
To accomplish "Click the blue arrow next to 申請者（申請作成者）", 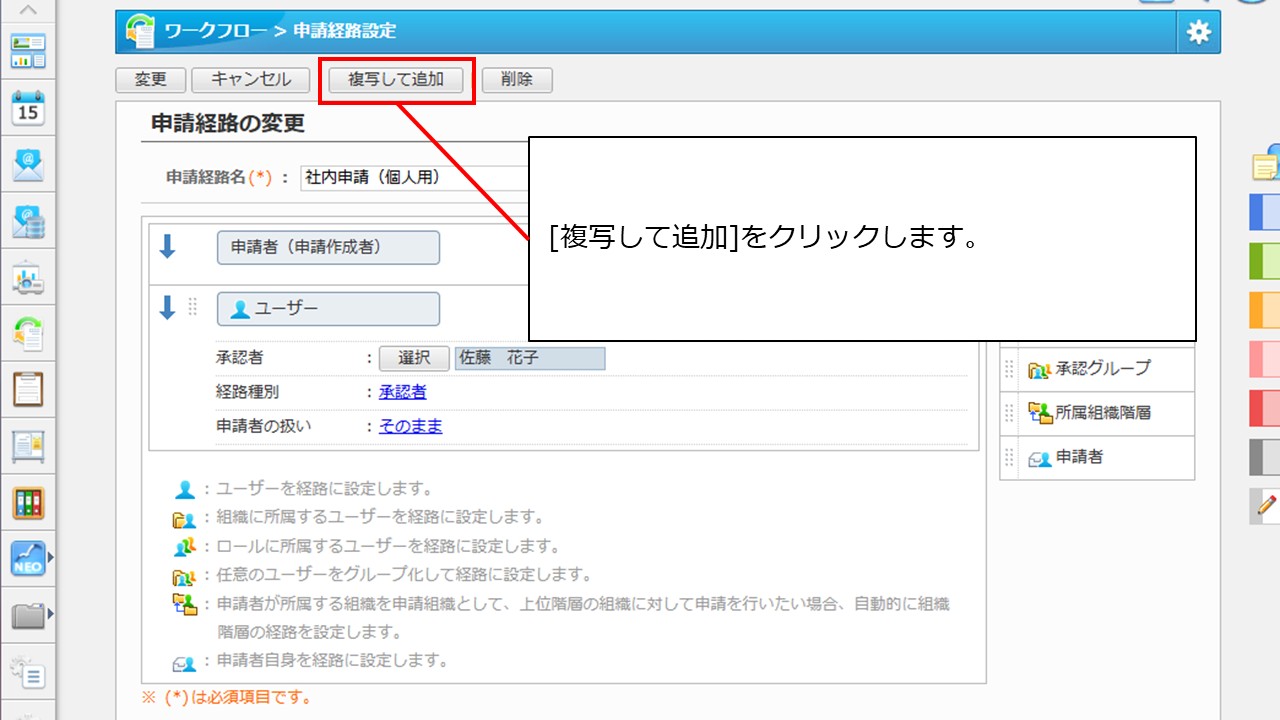I will [168, 247].
